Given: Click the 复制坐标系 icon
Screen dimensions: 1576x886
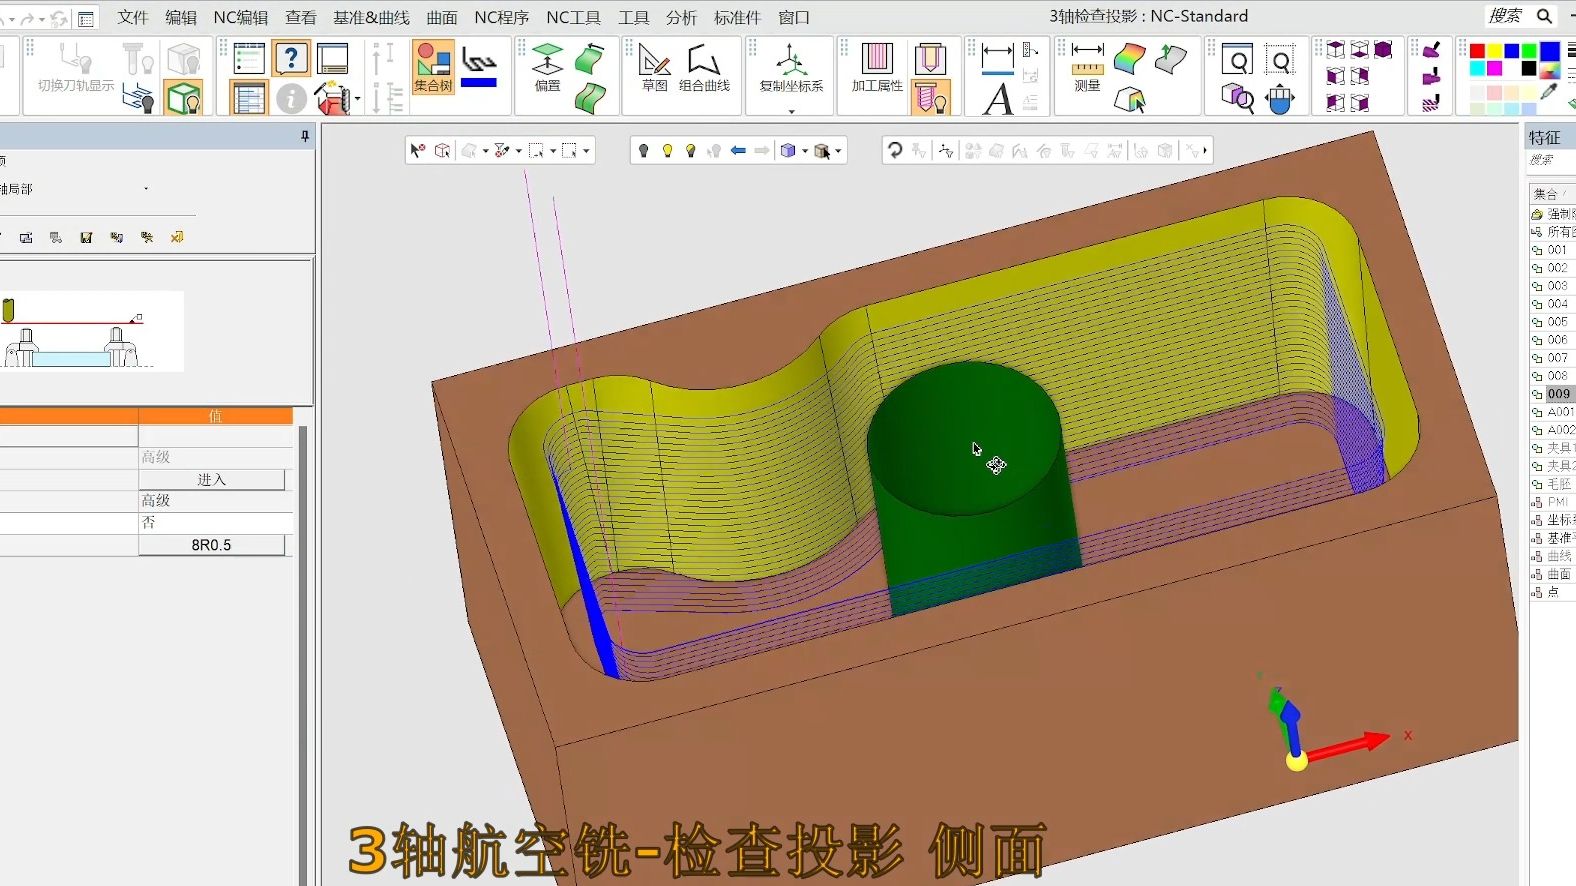Looking at the screenshot, I should (x=791, y=67).
